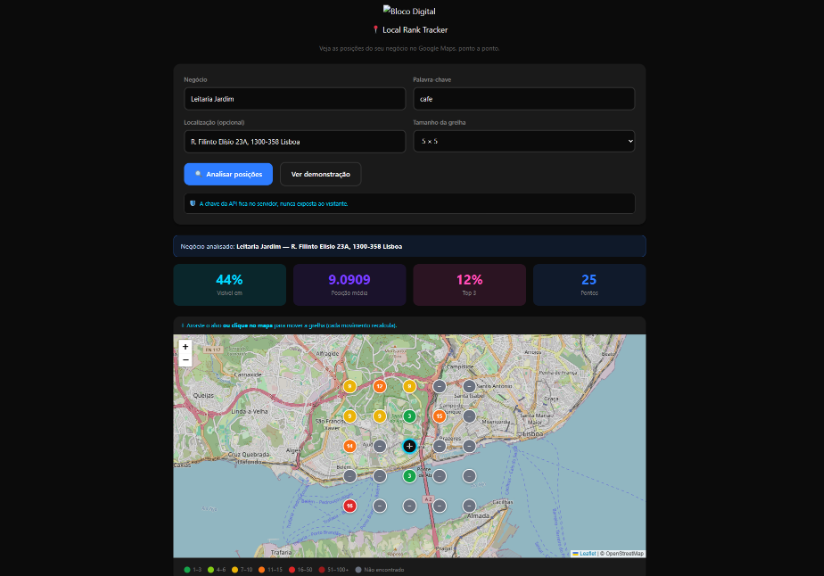Zoom out on the map
The image size is (824, 576).
[x=185, y=359]
